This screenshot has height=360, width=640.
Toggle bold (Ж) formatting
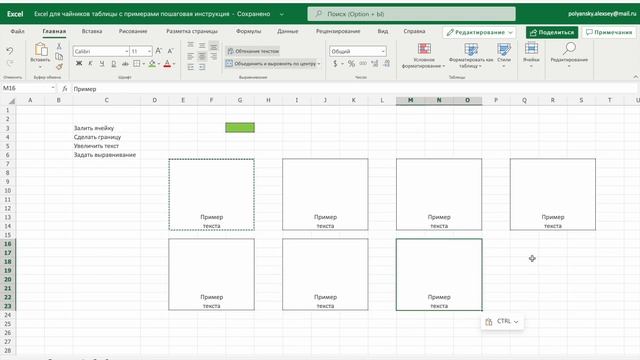(79, 64)
